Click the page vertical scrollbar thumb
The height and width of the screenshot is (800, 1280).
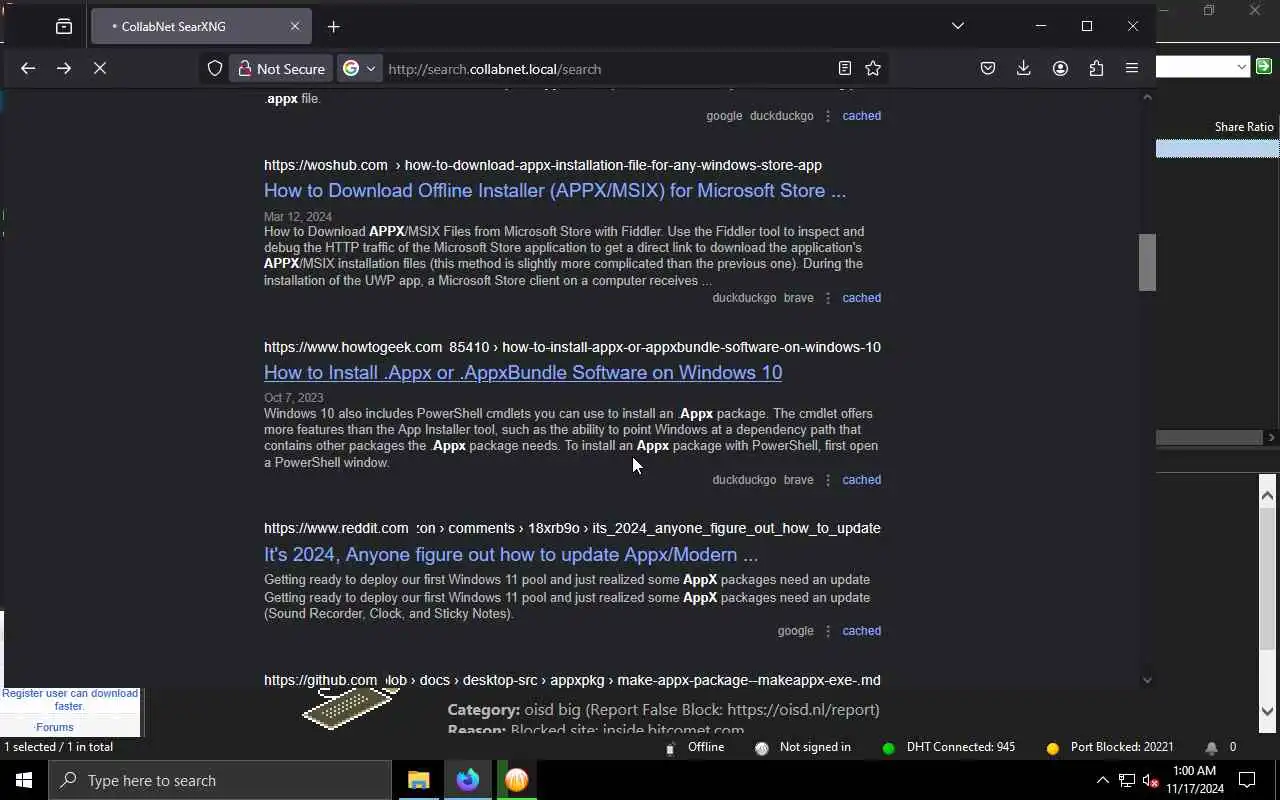1147,262
